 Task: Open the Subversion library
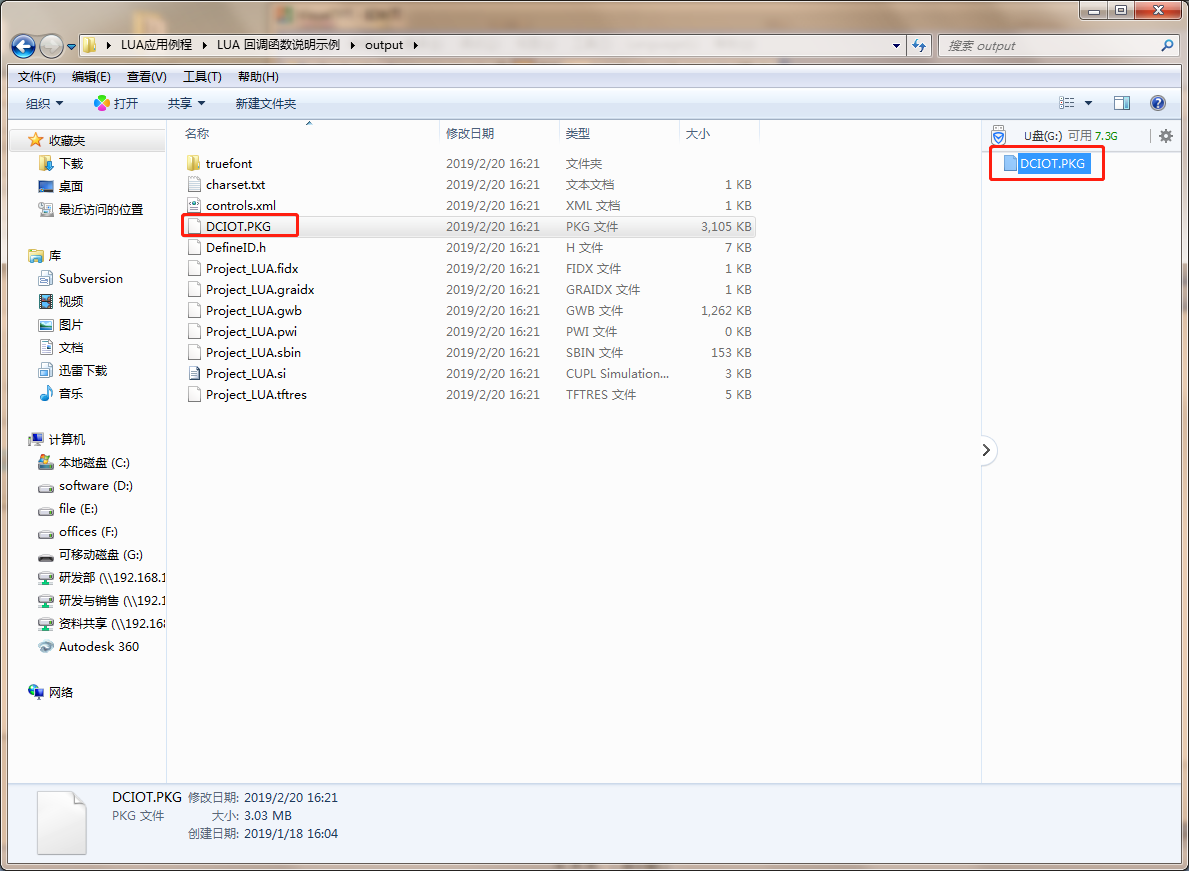tap(90, 278)
